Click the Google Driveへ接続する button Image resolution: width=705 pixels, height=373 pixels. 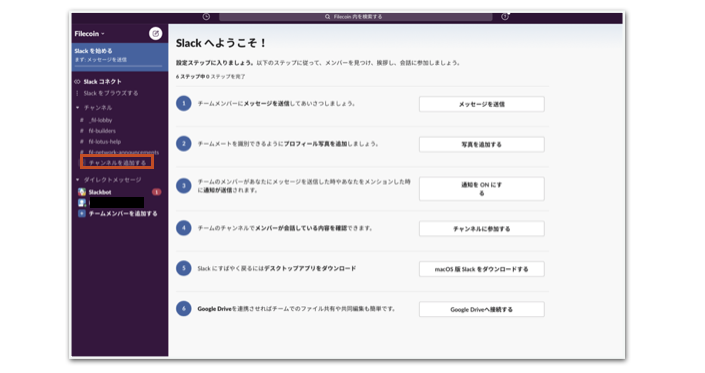482,309
